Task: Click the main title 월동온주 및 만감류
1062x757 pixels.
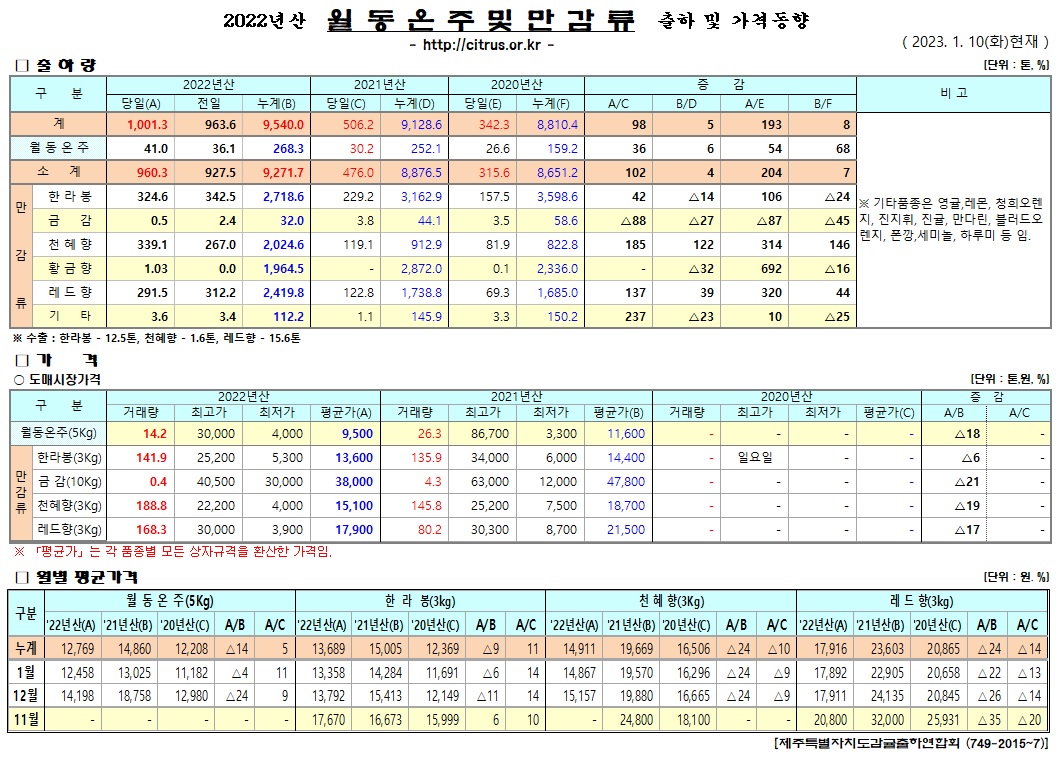Action: pos(480,21)
